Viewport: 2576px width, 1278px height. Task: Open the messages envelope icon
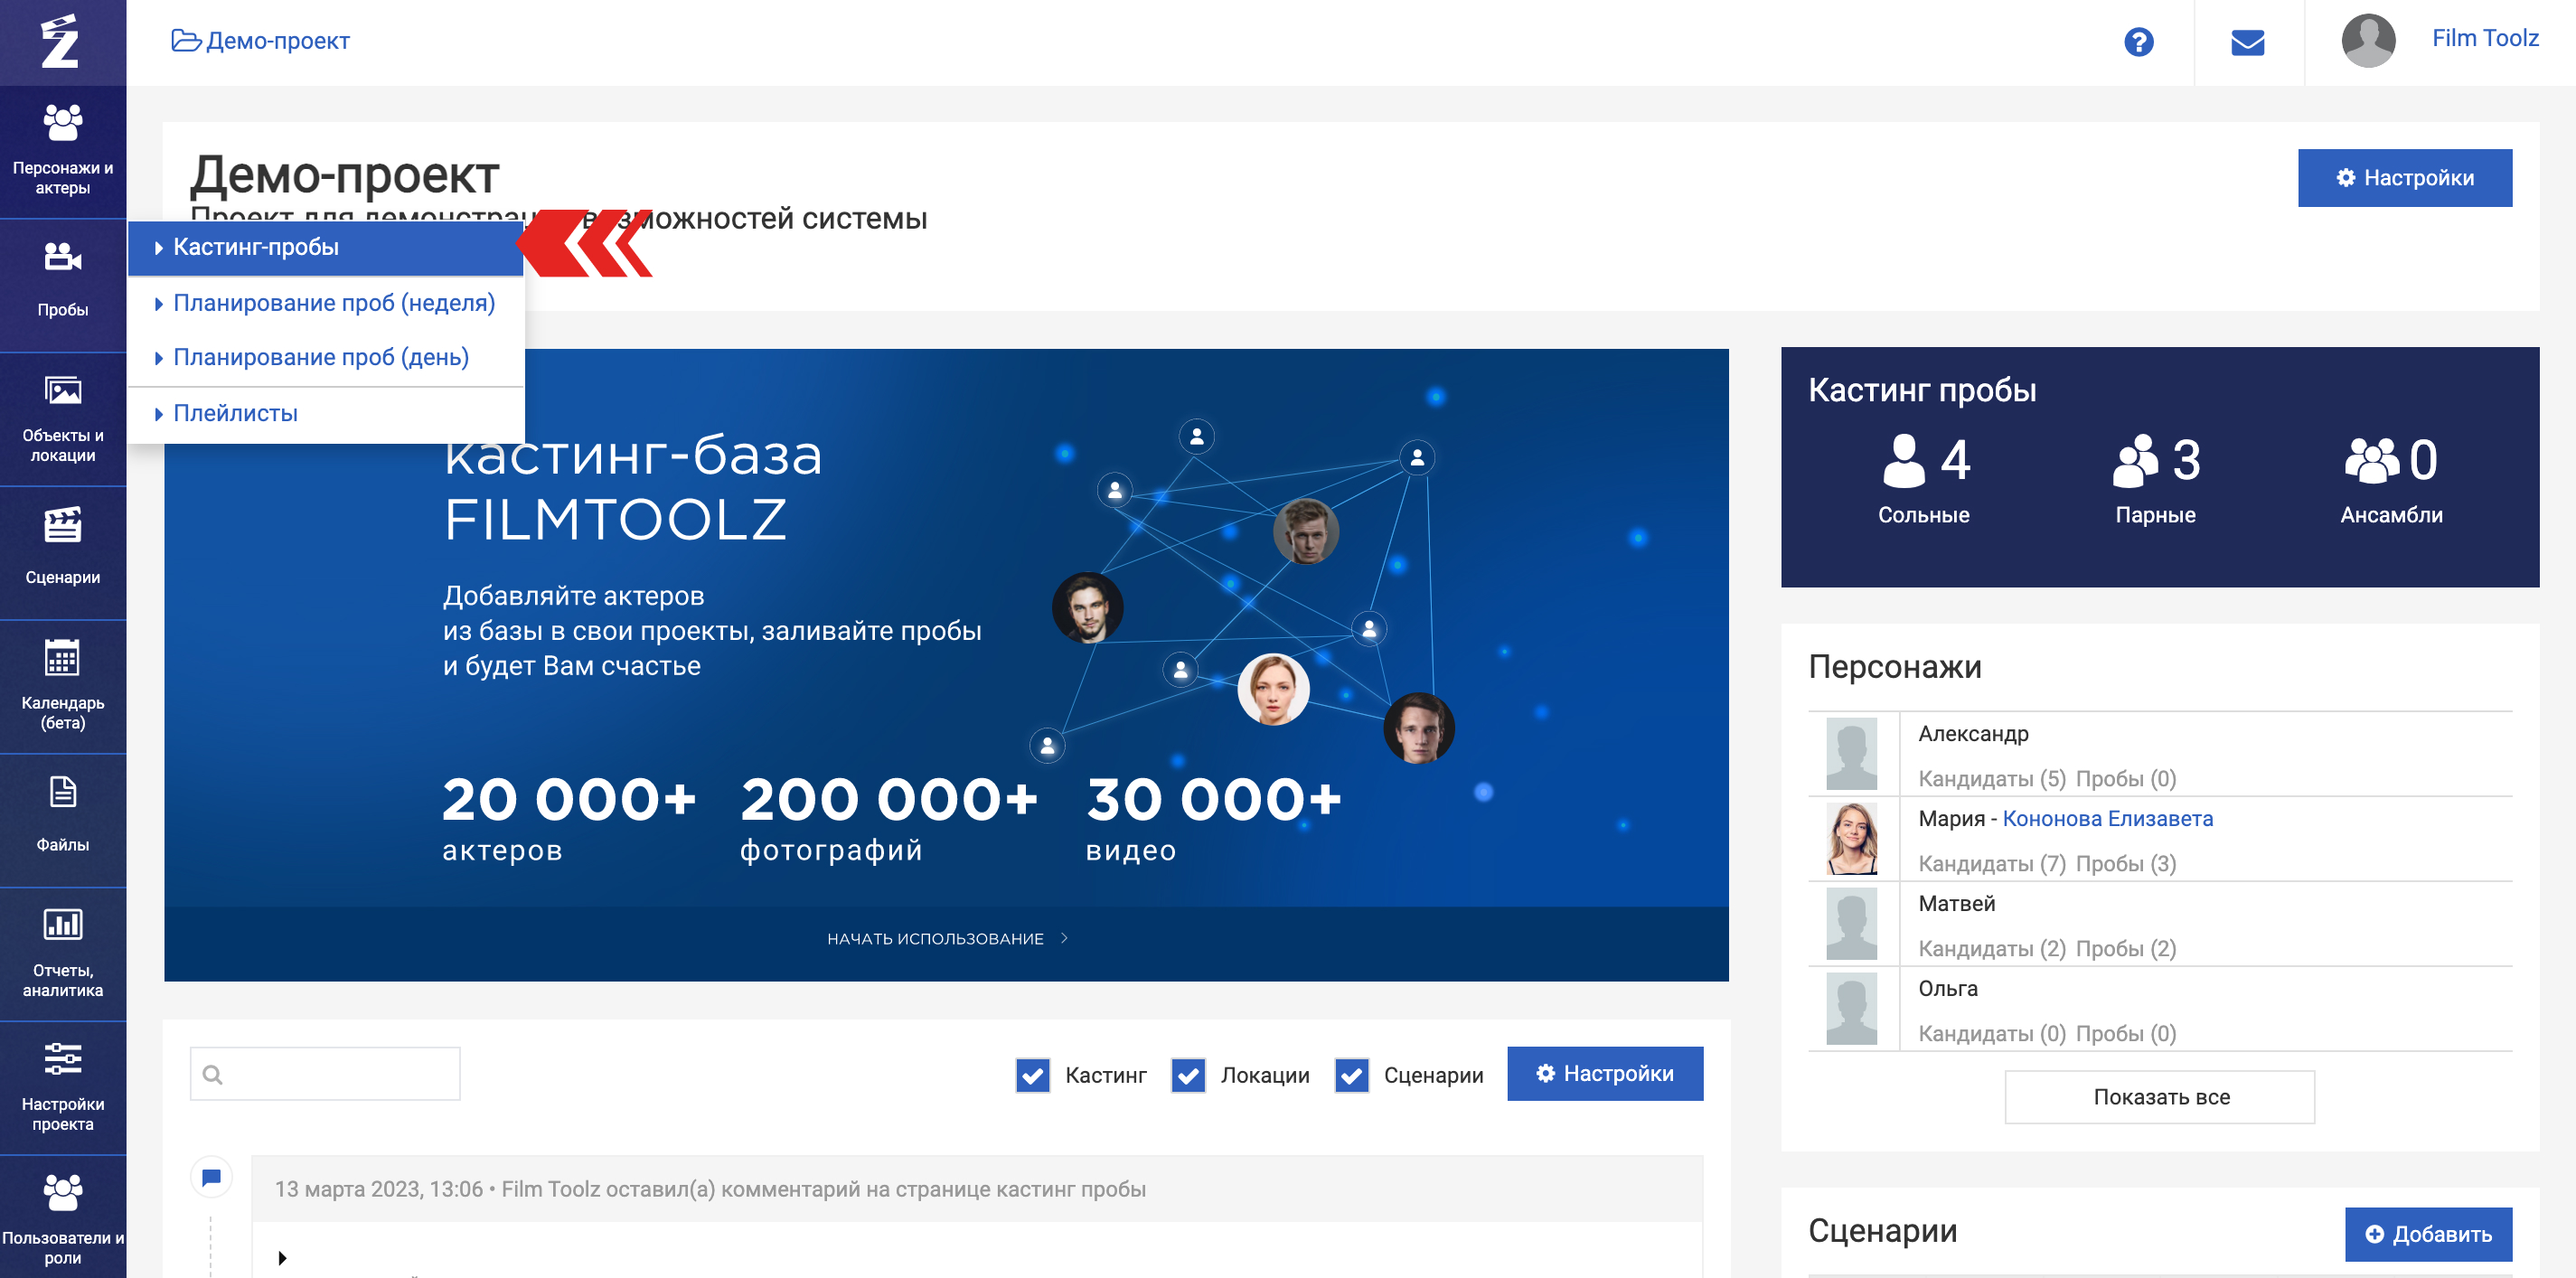2247,42
